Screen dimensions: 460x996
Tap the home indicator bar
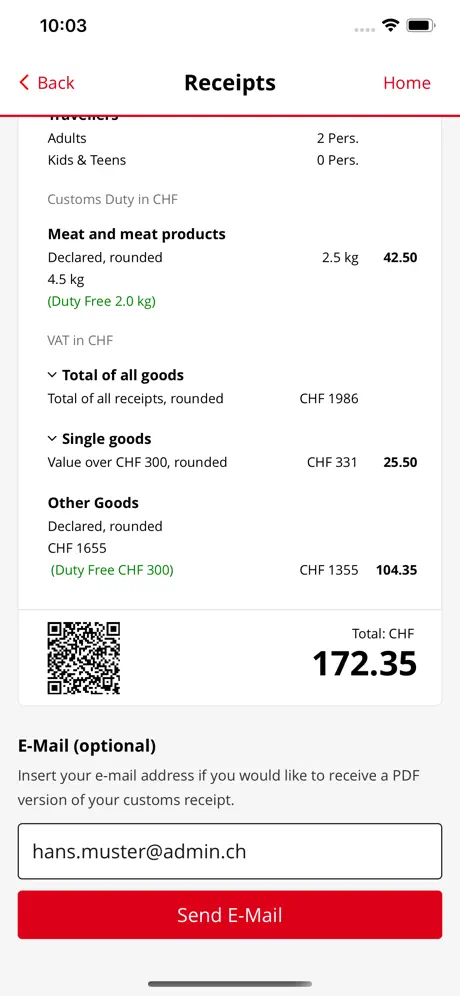[x=230, y=984]
